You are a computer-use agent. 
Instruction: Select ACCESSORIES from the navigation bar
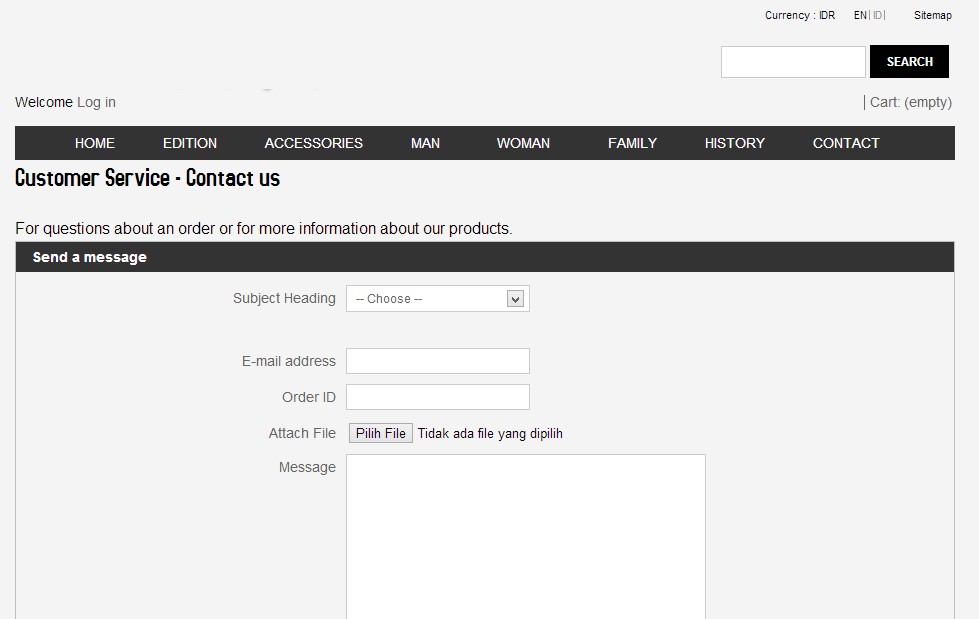click(313, 143)
